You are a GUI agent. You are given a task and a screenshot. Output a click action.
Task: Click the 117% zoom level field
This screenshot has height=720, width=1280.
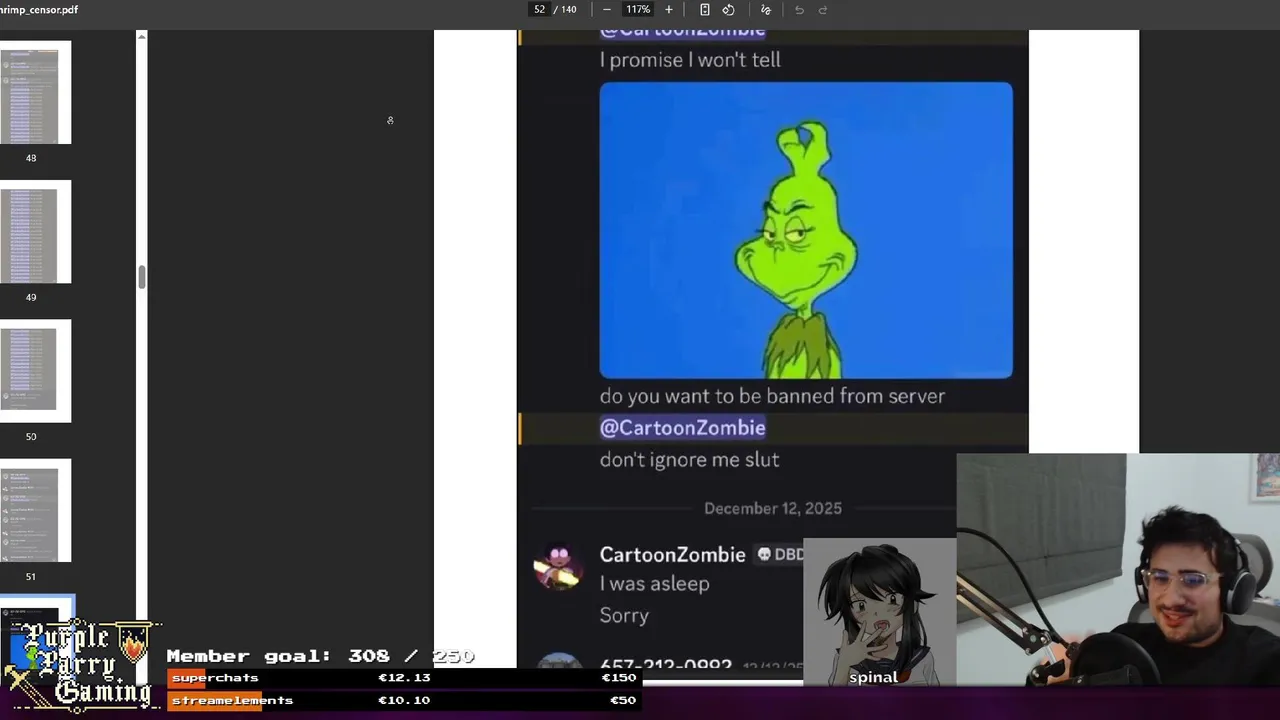point(638,10)
